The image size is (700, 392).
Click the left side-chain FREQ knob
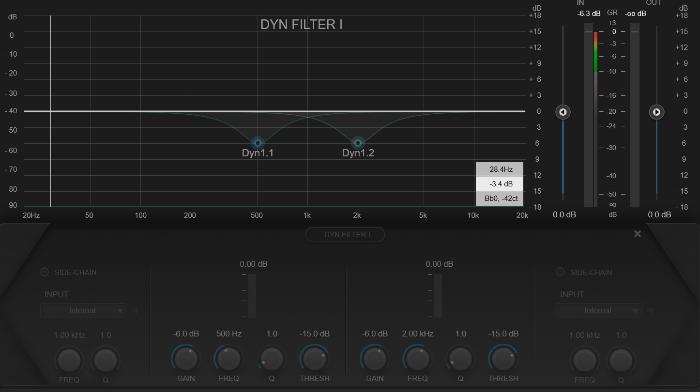[69, 360]
